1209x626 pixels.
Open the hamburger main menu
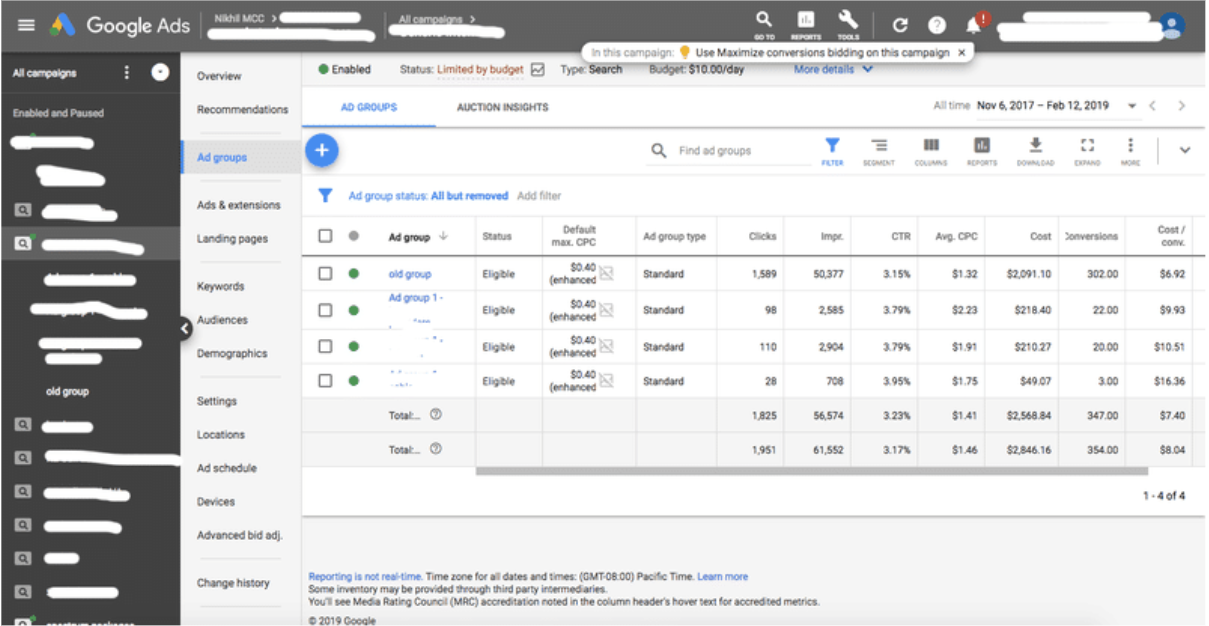tap(26, 25)
